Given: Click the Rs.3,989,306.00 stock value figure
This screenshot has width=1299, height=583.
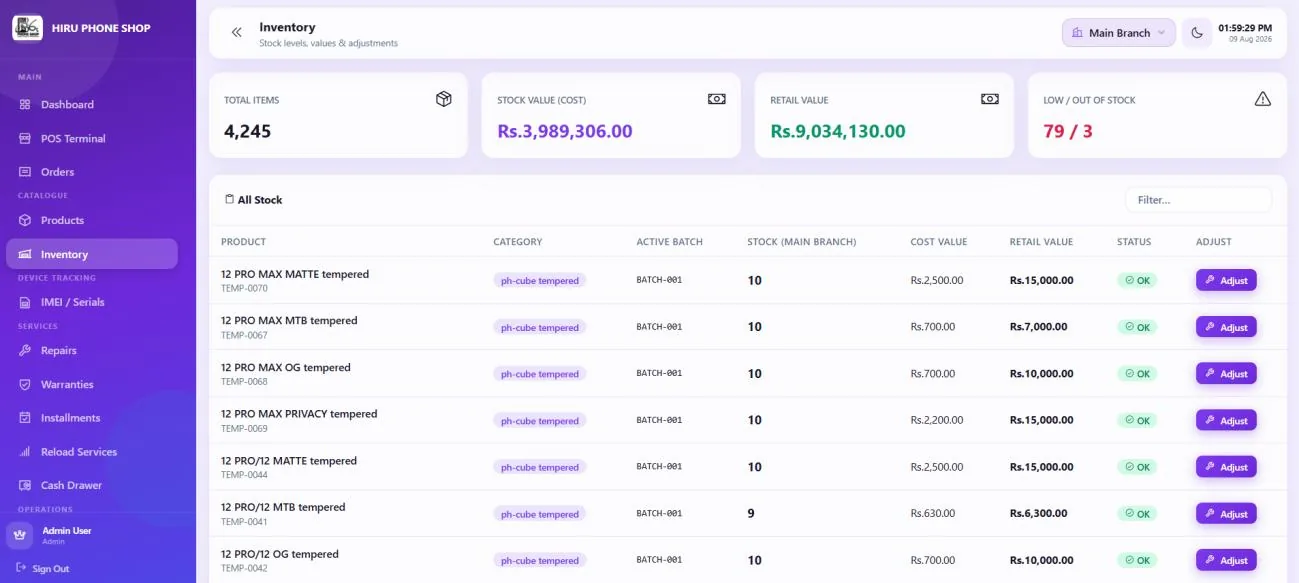Looking at the screenshot, I should 565,131.
